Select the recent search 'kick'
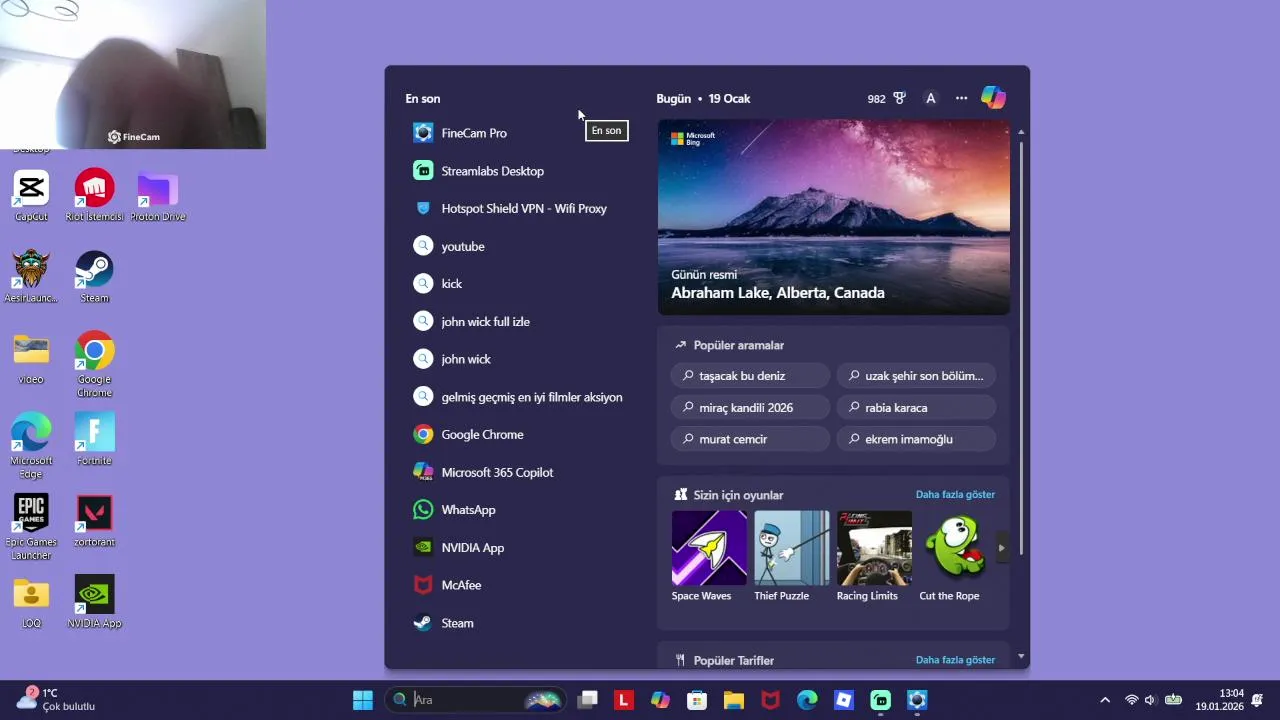 [x=520, y=284]
